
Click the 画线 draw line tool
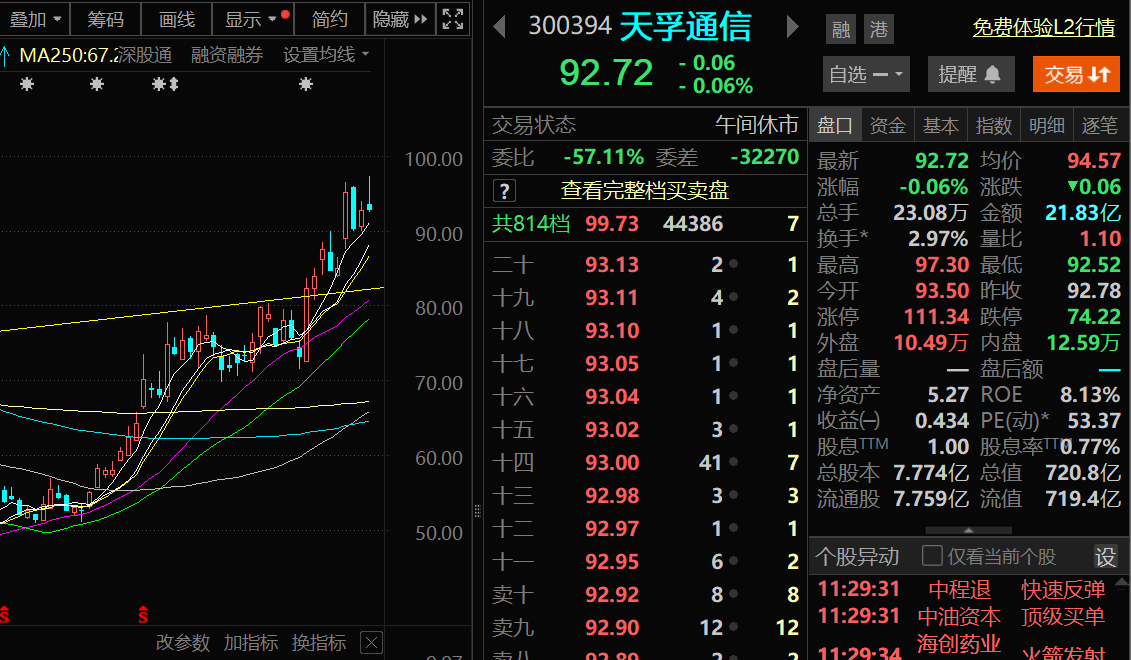177,19
